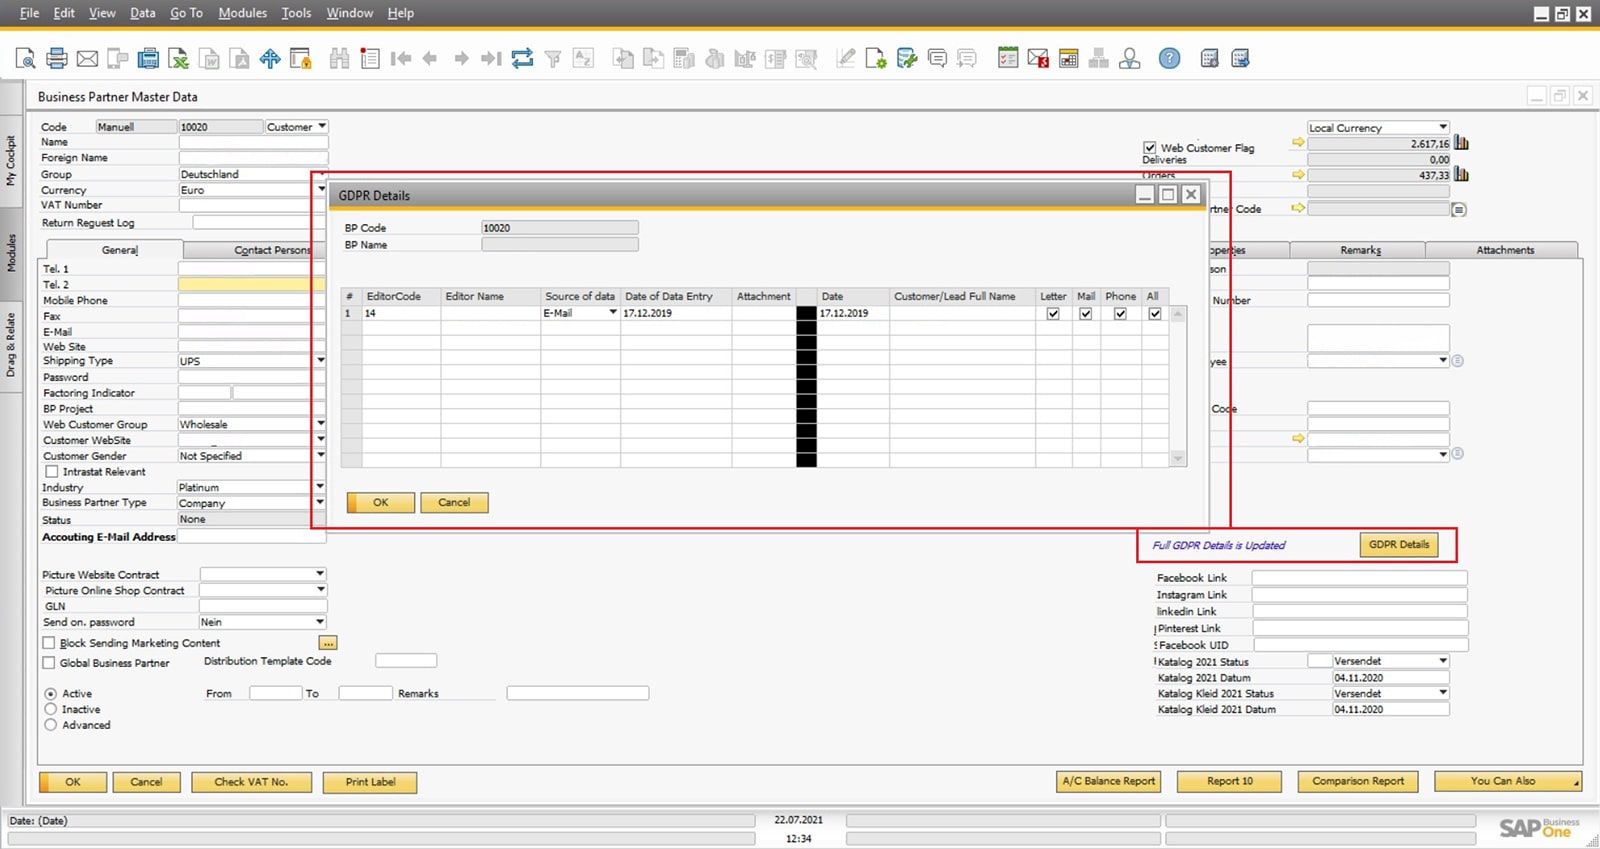The height and width of the screenshot is (849, 1600).
Task: Open the Katalog Kleid 2021 Status dropdown
Action: (1443, 693)
